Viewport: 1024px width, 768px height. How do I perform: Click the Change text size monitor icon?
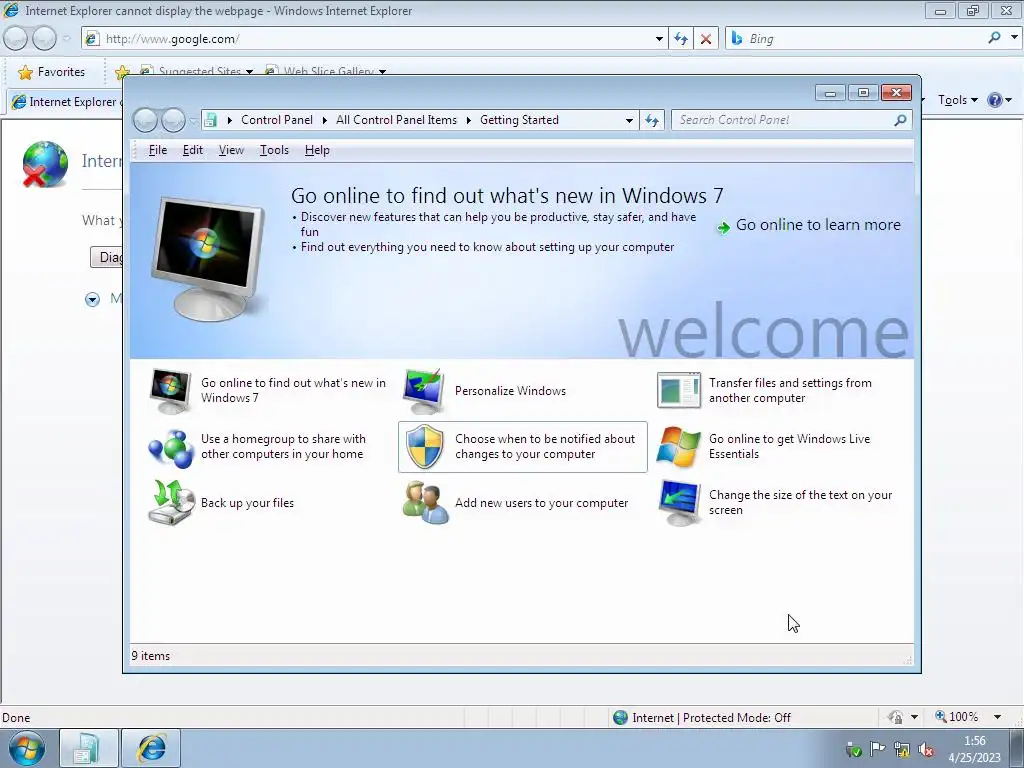tap(679, 503)
